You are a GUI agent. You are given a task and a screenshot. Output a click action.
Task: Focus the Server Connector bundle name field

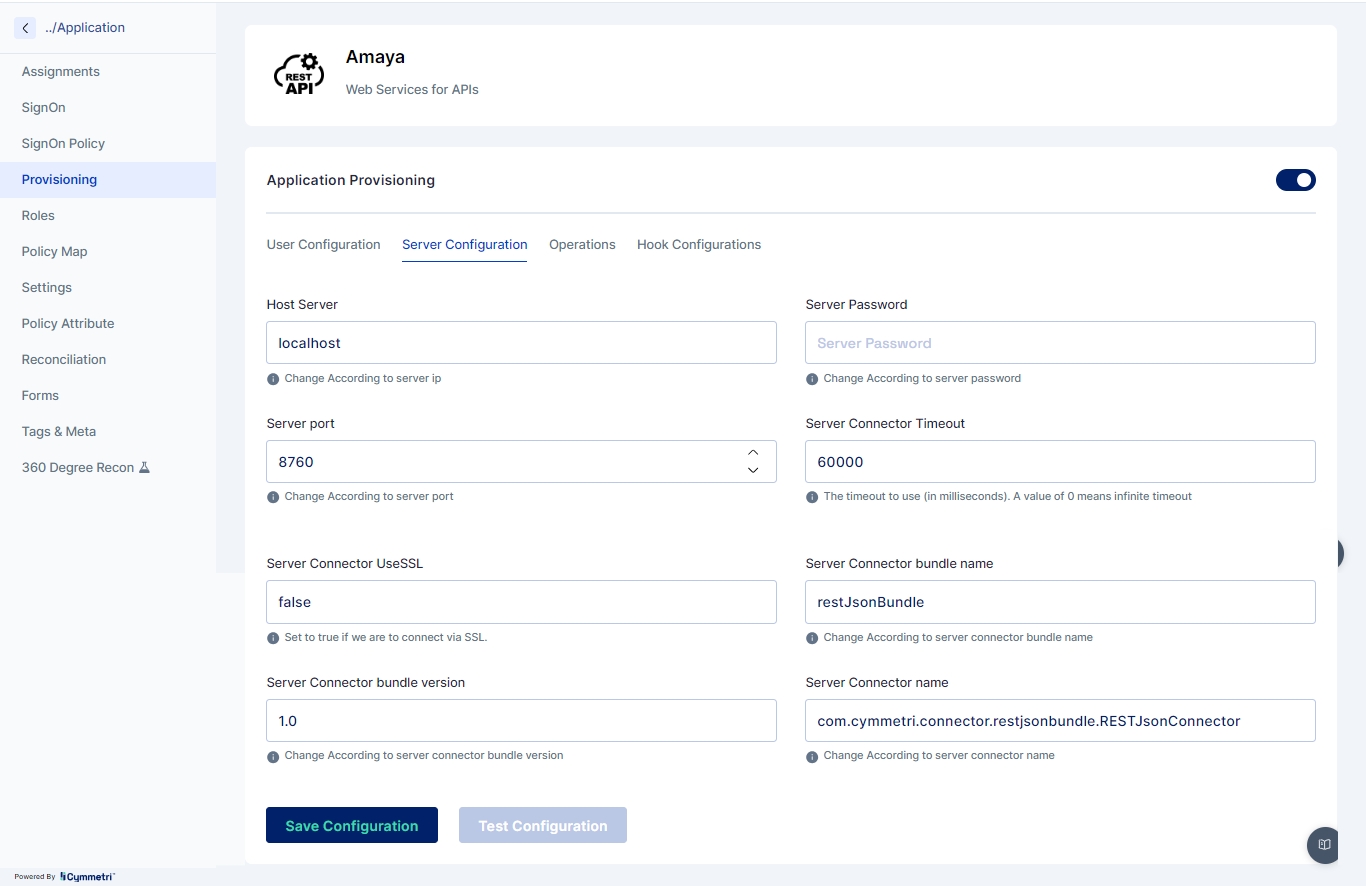pyautogui.click(x=1059, y=602)
